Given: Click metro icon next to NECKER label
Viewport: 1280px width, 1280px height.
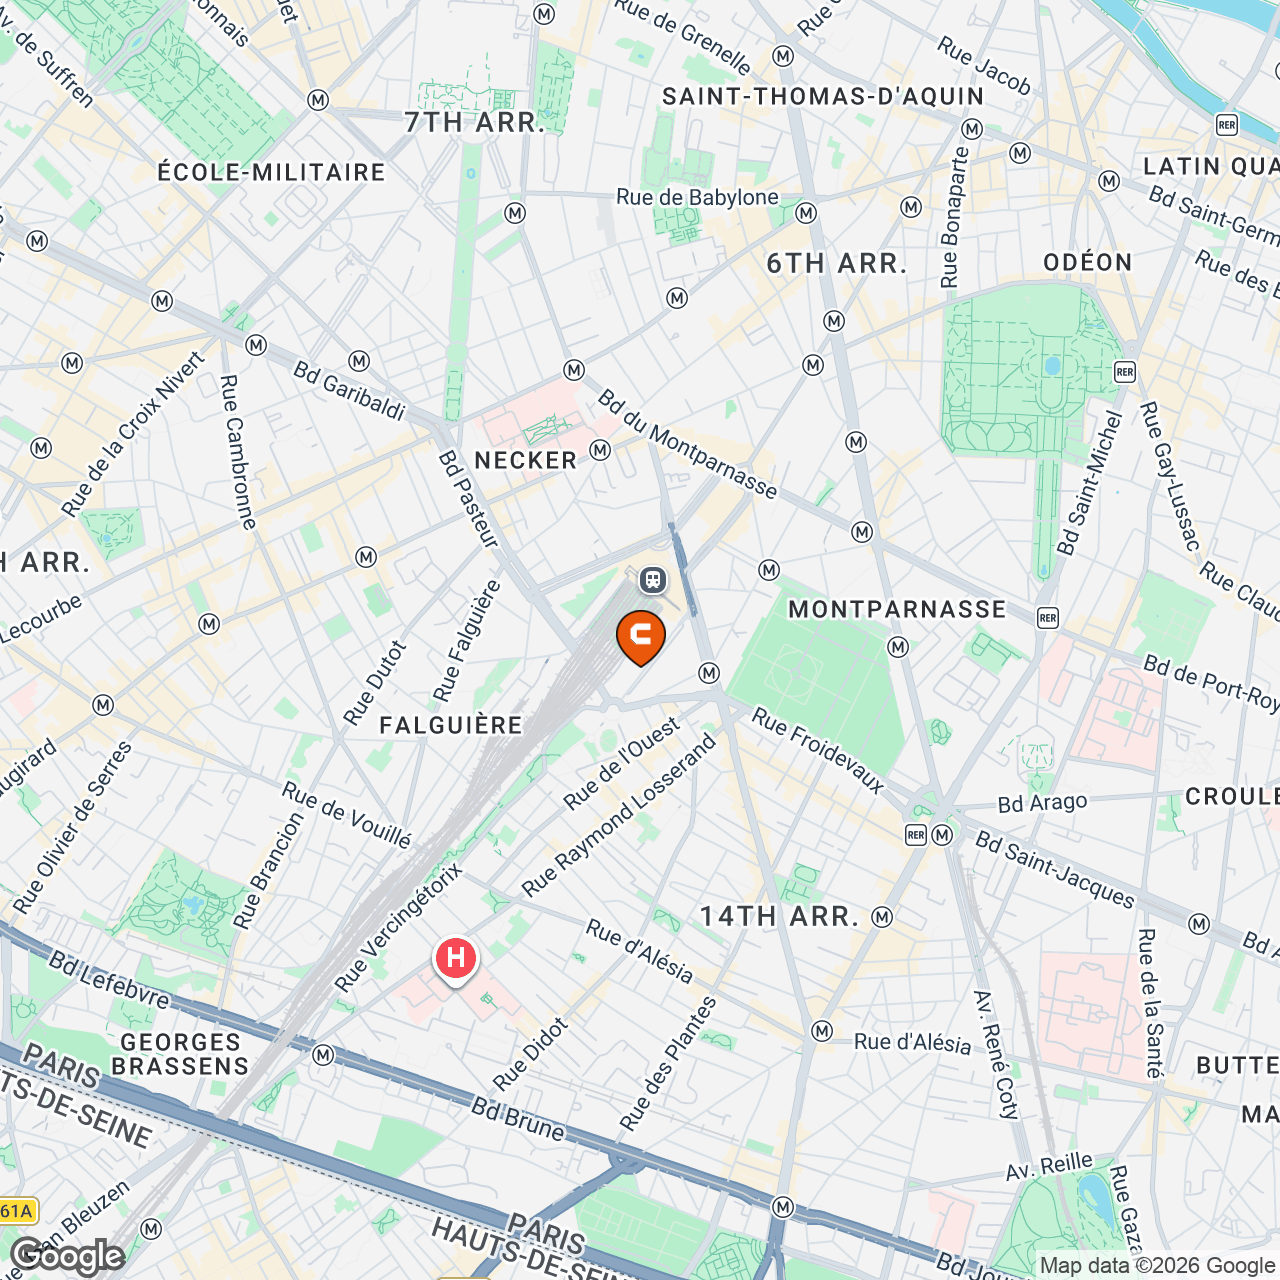Looking at the screenshot, I should 600,450.
